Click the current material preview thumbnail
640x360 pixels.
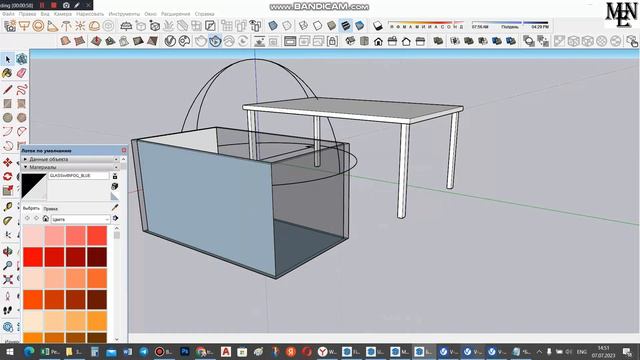34,187
